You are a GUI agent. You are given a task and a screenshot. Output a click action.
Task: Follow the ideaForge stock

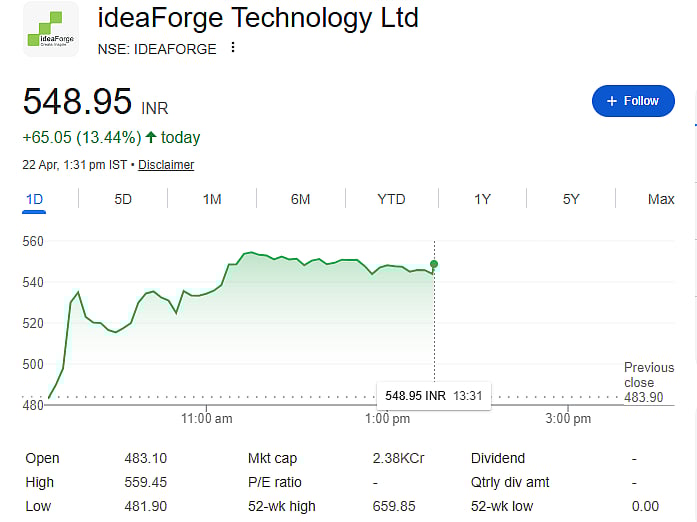(632, 101)
